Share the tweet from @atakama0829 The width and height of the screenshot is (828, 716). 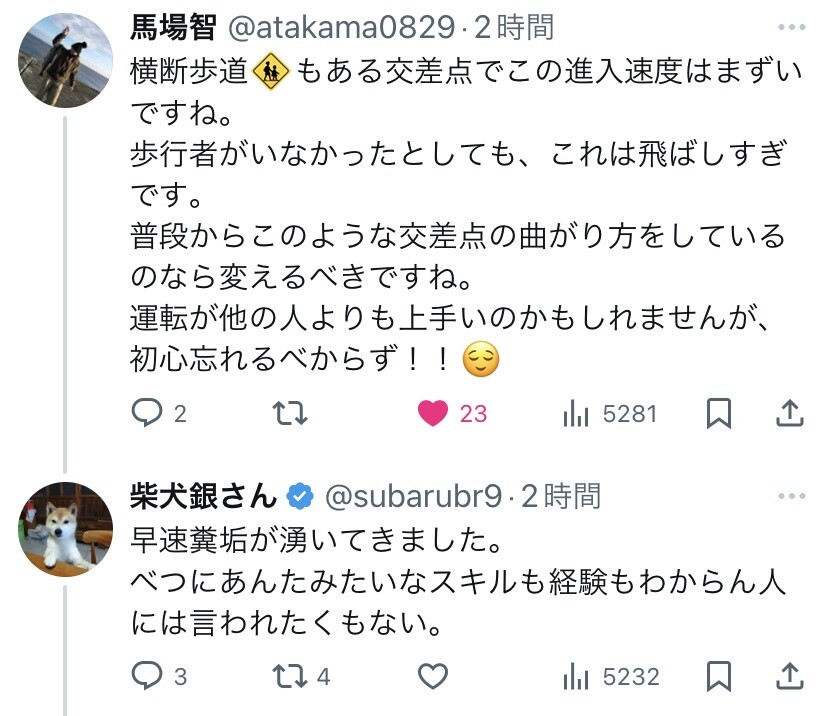click(789, 413)
